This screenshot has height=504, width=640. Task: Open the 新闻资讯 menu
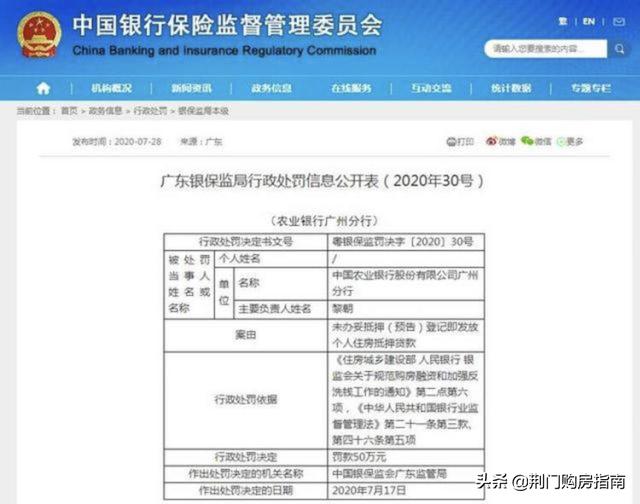[191, 88]
